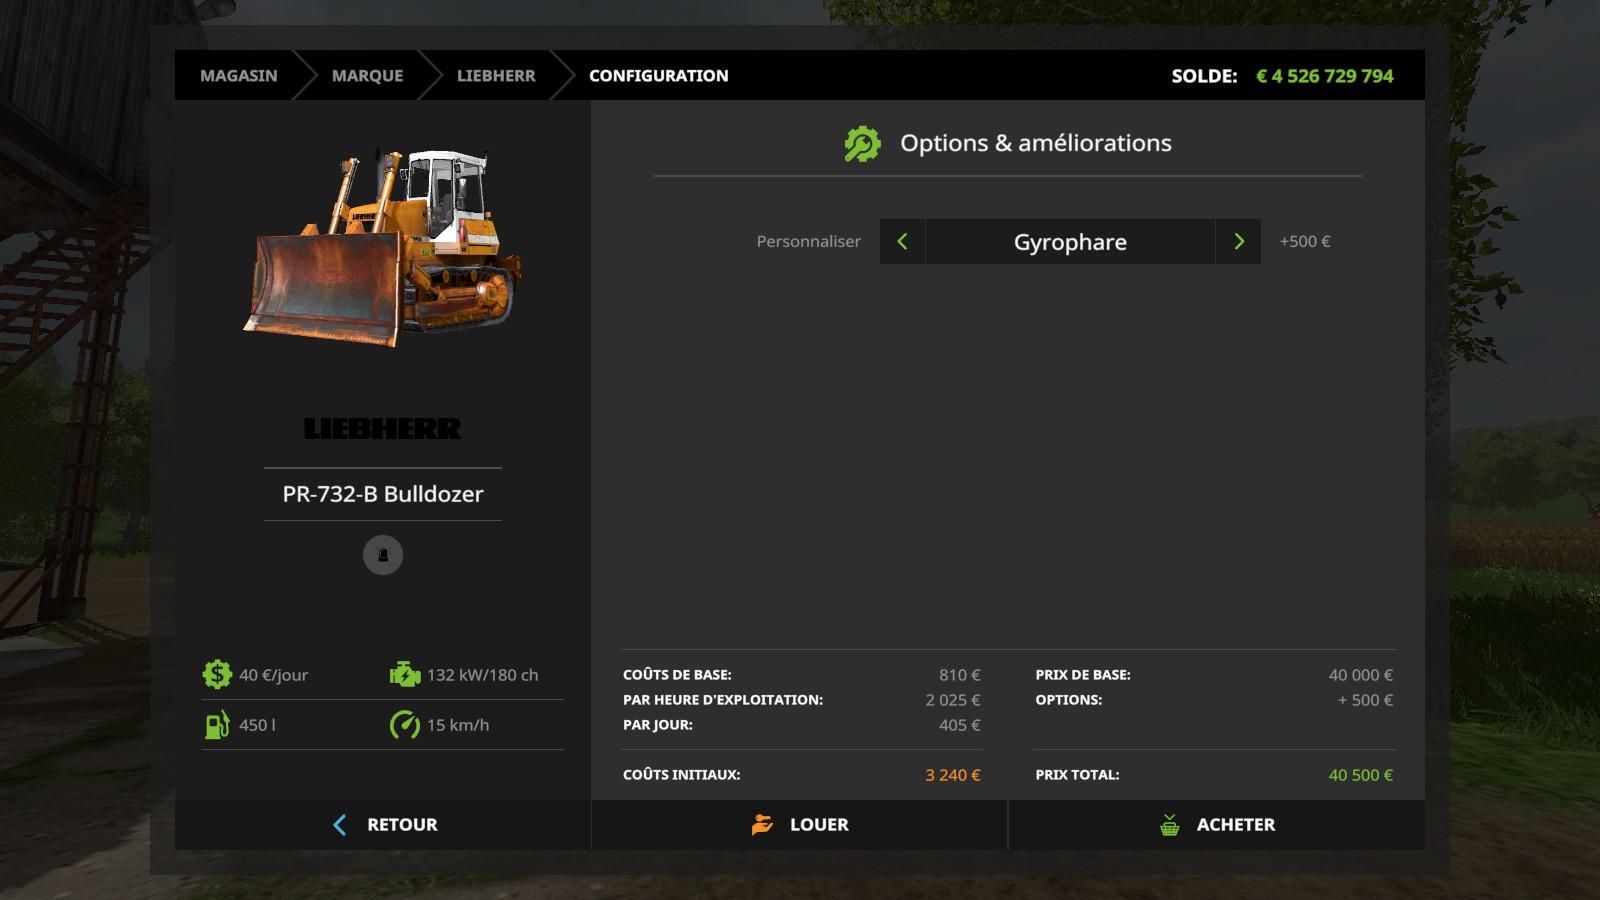Navigate to LIEBHERR breadcrumb
This screenshot has width=1600, height=900.
[496, 76]
